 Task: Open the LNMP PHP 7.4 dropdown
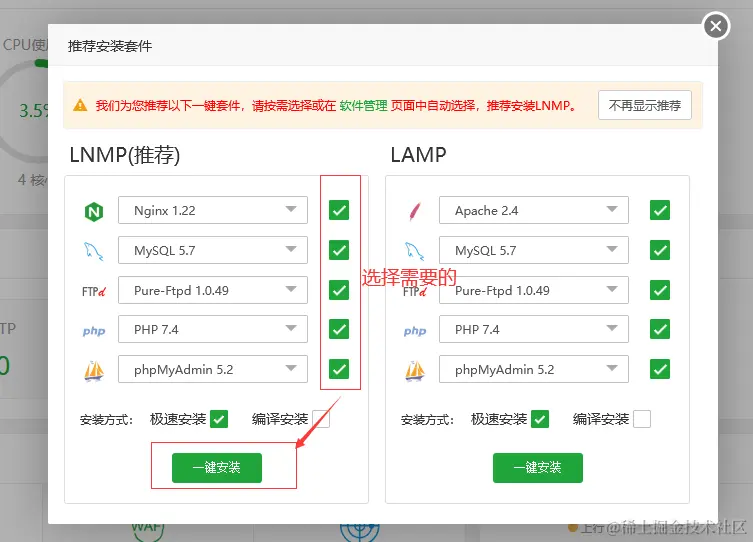213,329
